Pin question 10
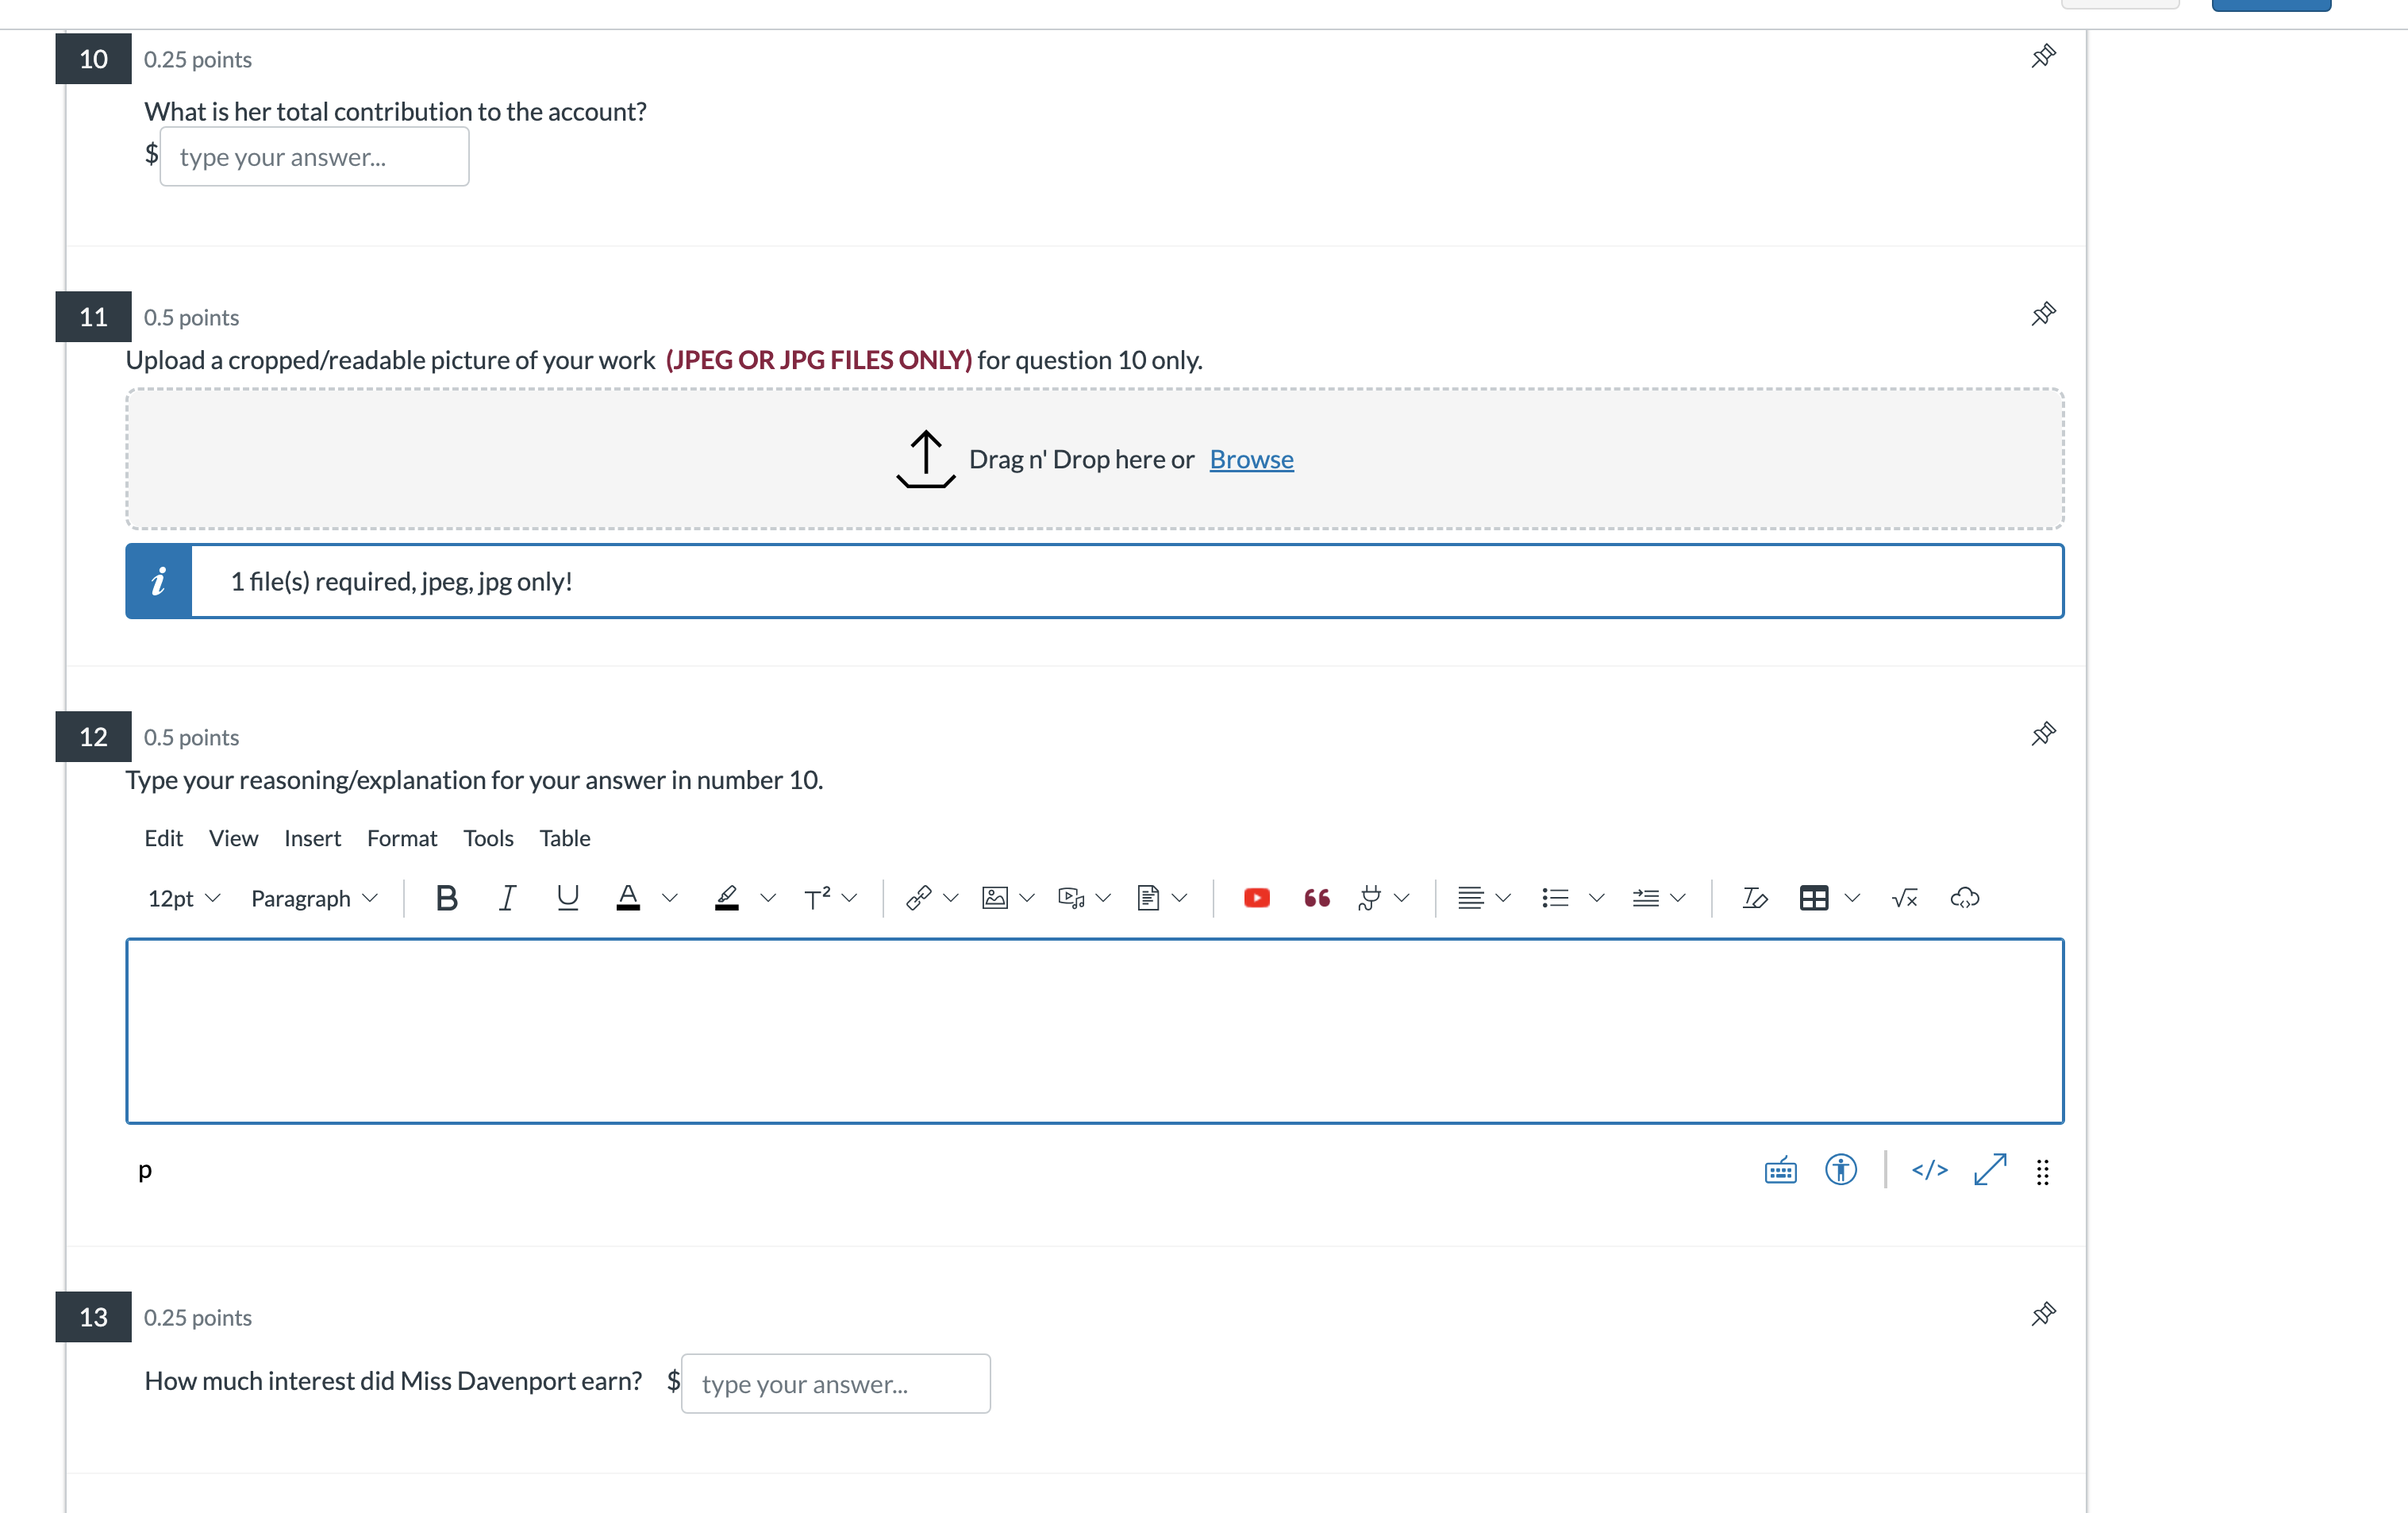This screenshot has width=2408, height=1513. pyautogui.click(x=2043, y=56)
